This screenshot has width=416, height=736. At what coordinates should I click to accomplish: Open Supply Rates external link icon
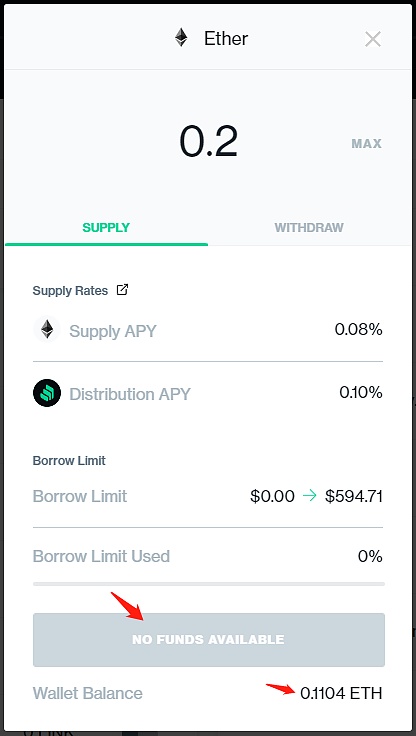tap(122, 290)
